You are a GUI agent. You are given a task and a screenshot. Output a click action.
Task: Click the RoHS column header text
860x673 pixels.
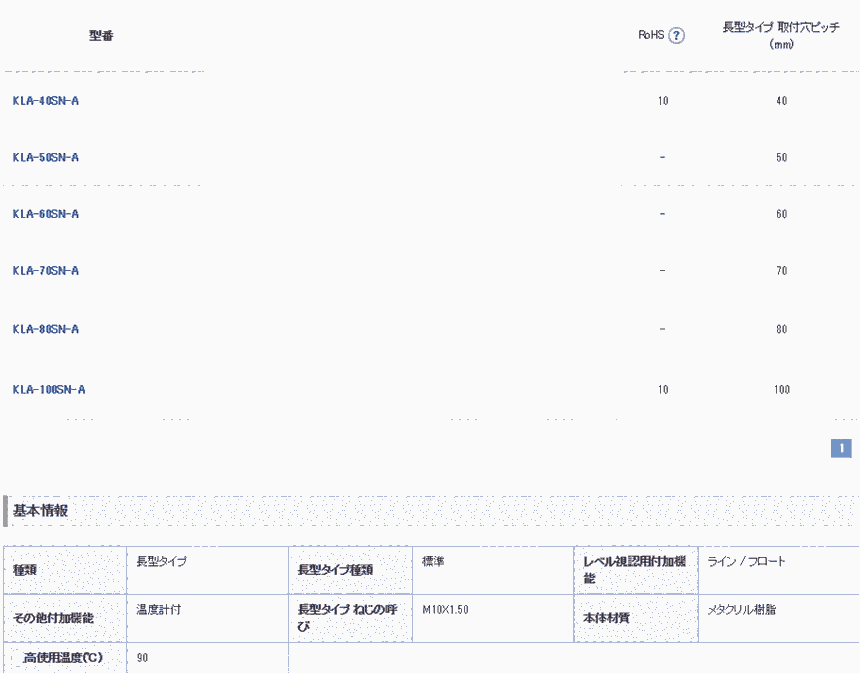click(x=651, y=36)
